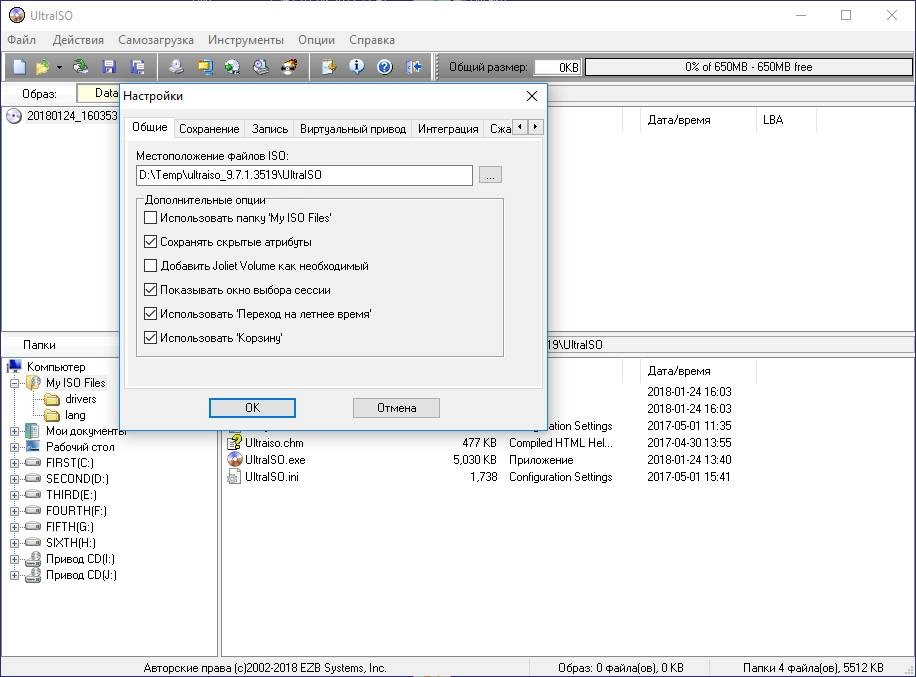Check 'Добавить Joliet Volume как необходимый'

point(150,266)
